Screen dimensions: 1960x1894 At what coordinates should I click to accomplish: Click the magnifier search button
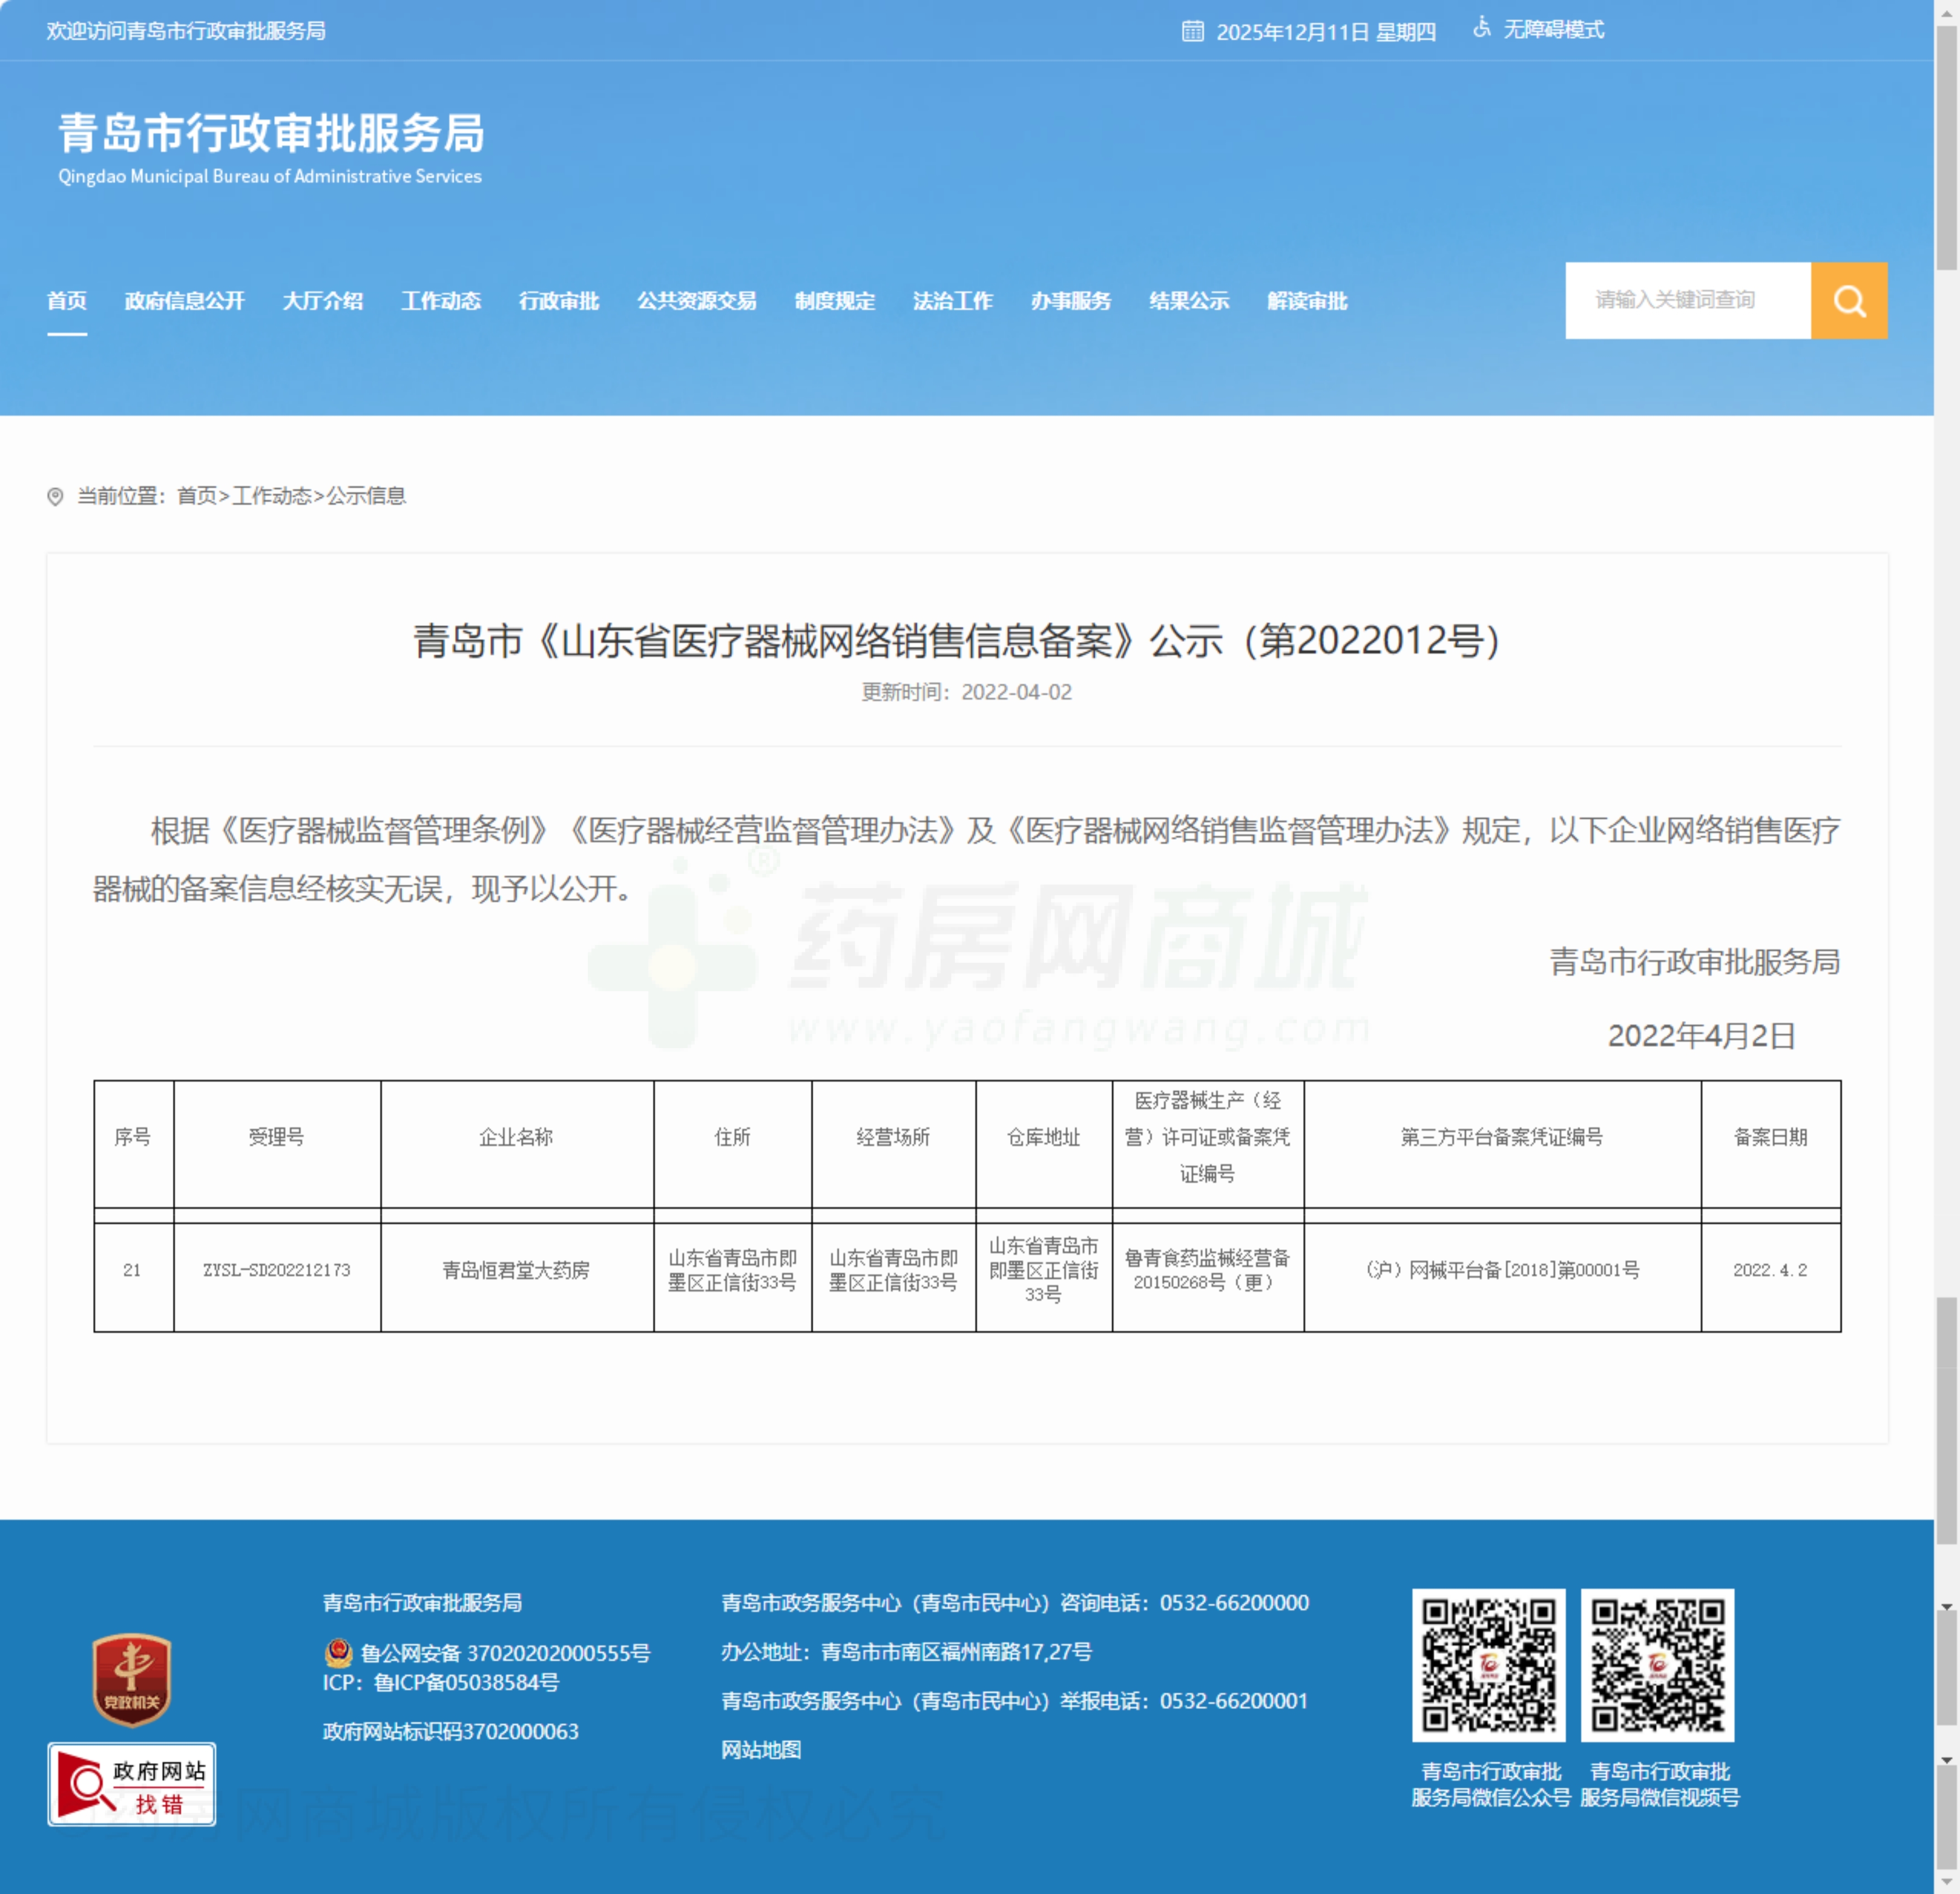pos(1849,301)
